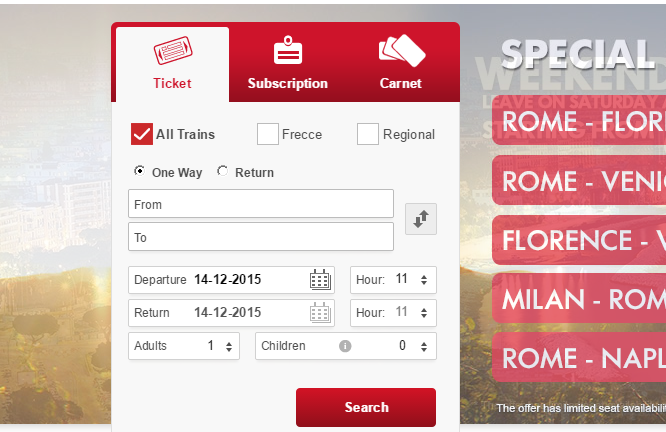Select the One Way radio button

tap(139, 172)
